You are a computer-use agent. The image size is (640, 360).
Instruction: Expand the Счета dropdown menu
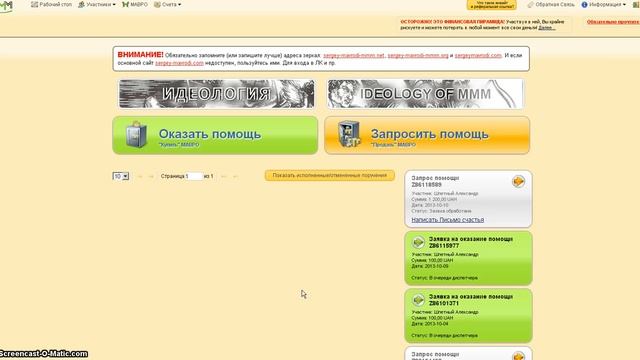click(168, 4)
